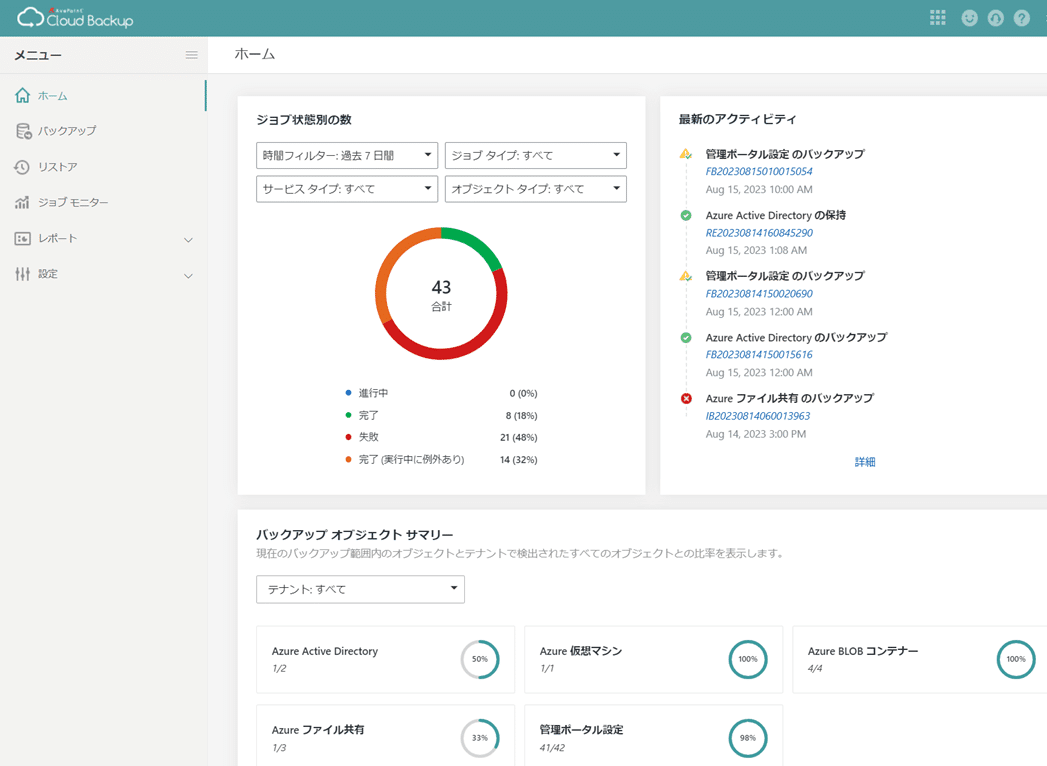Click the Azure ファイル共有 33% progress ring

(480, 738)
